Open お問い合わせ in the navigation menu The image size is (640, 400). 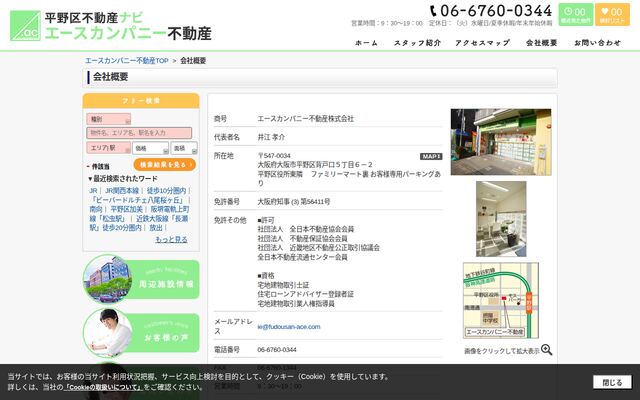(x=598, y=43)
